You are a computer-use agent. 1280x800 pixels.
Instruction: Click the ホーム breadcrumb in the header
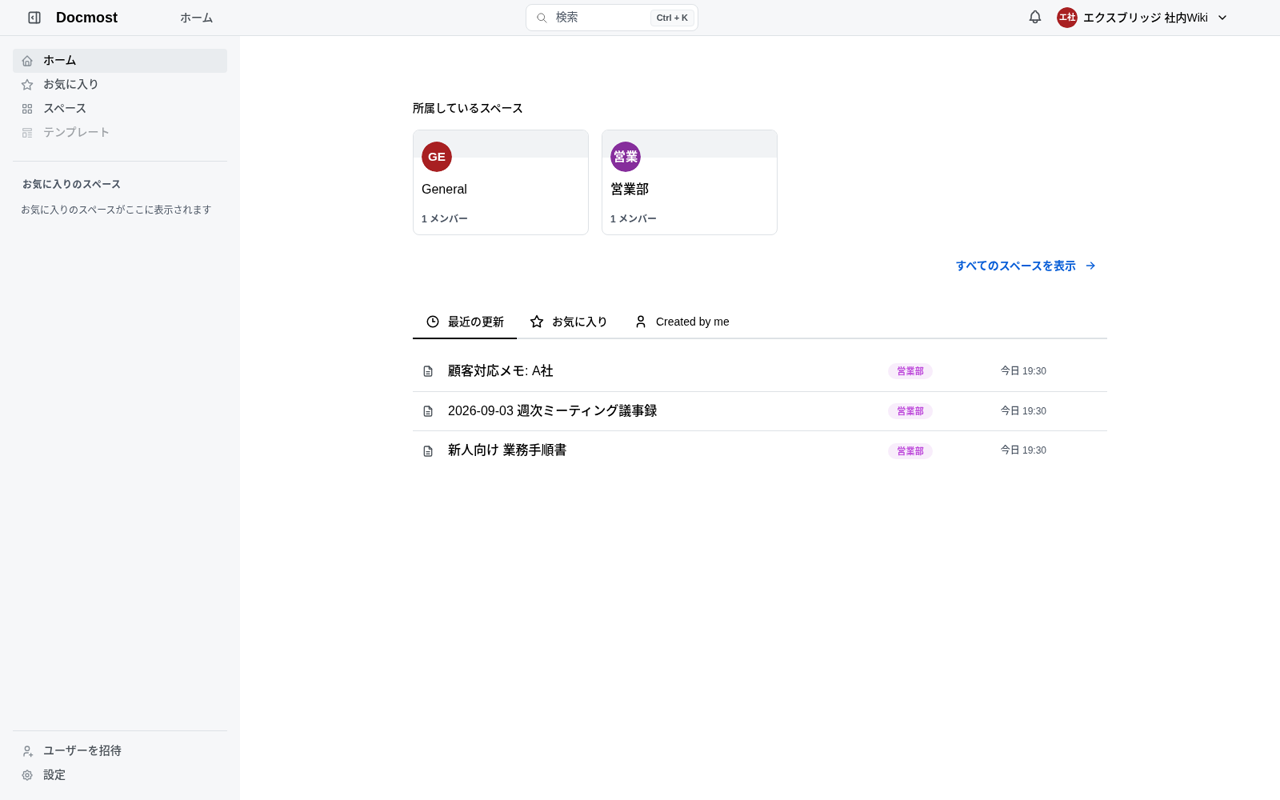[196, 18]
